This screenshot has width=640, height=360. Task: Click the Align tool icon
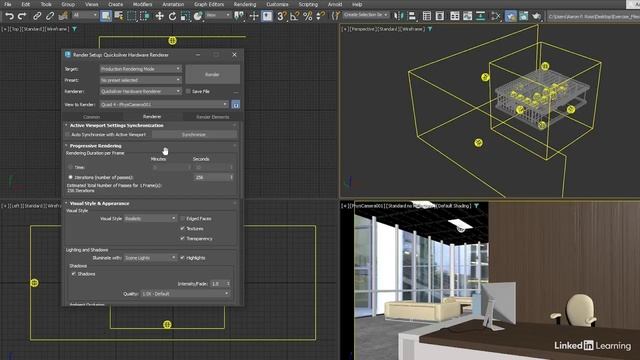pyautogui.click(x=412, y=16)
